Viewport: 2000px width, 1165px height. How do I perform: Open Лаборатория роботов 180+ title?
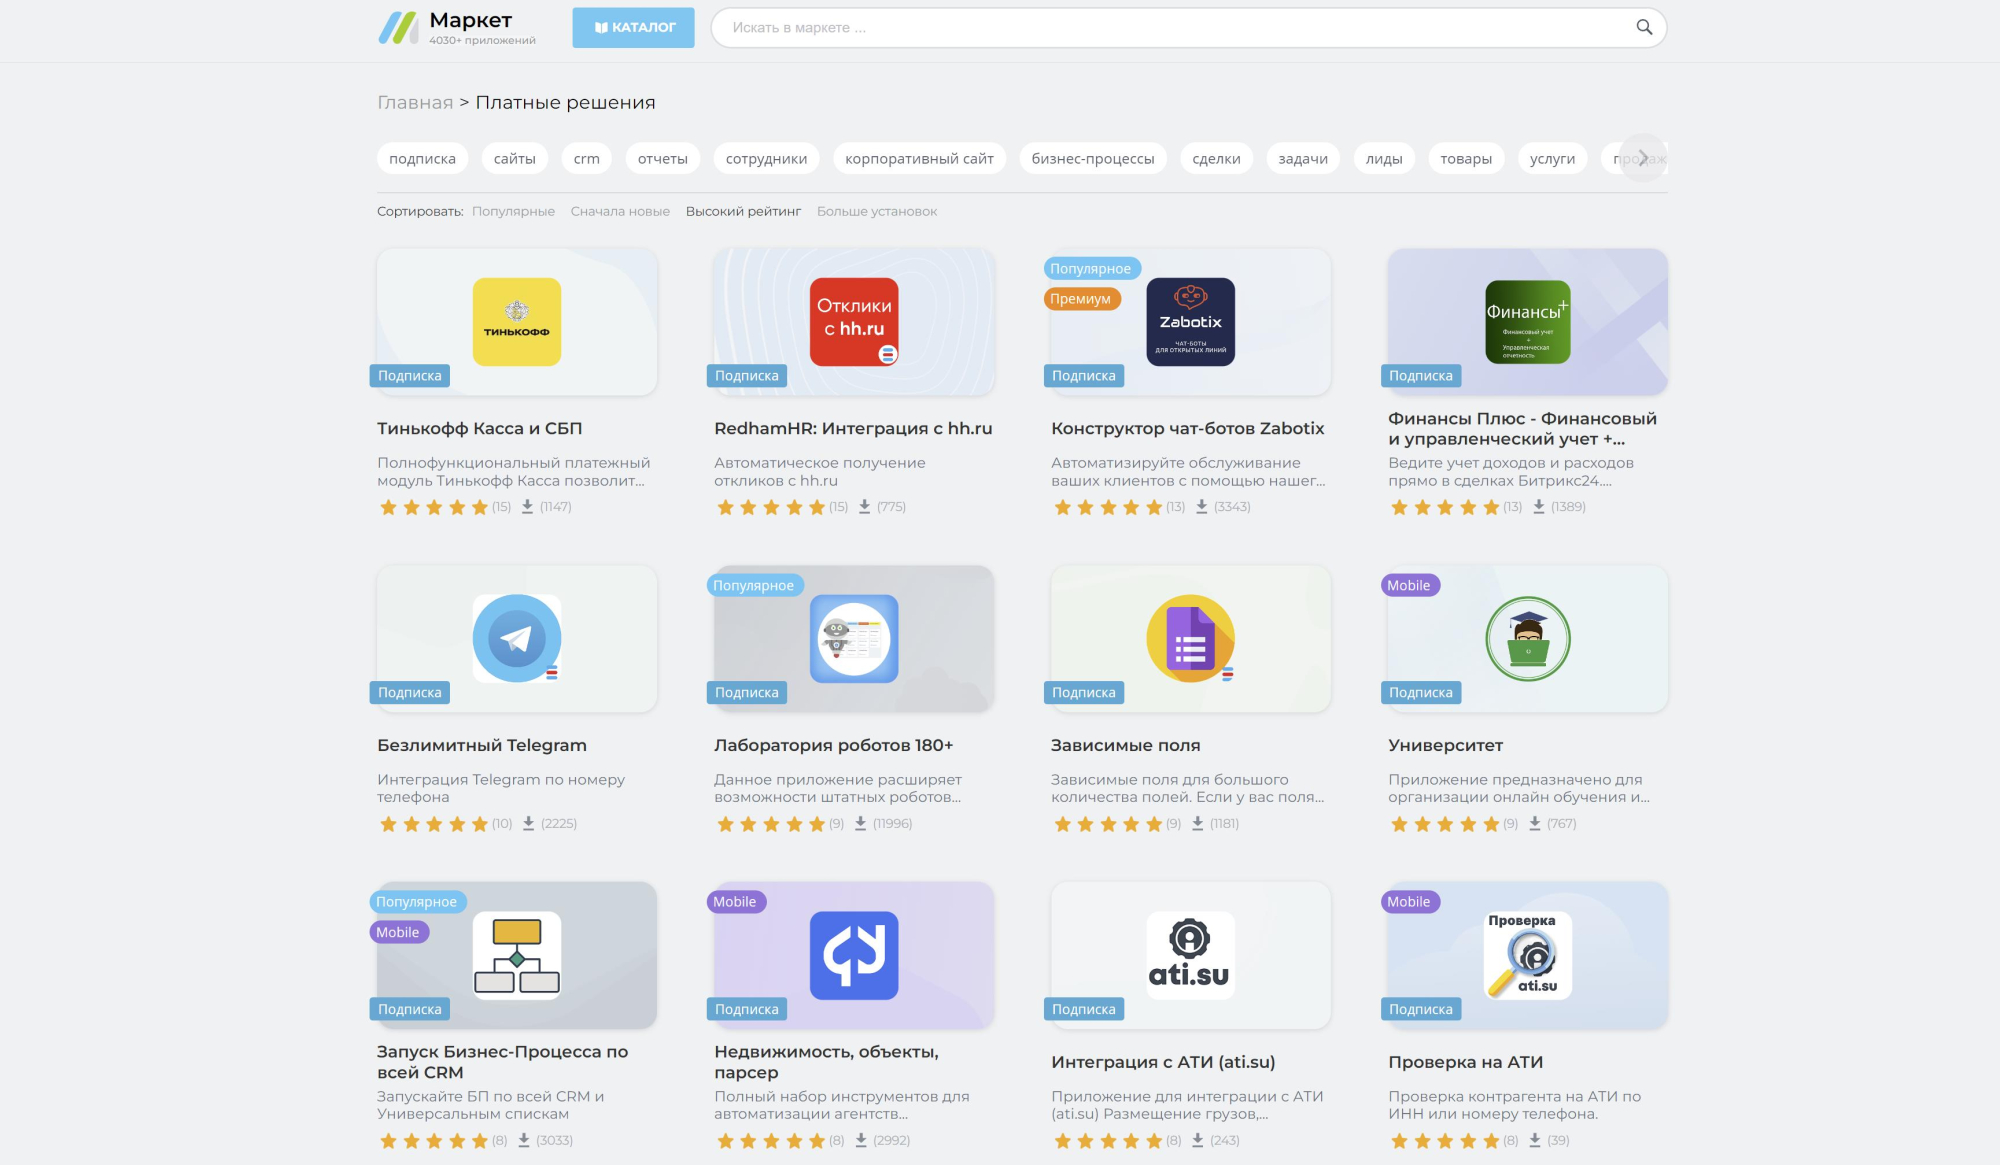pos(834,746)
